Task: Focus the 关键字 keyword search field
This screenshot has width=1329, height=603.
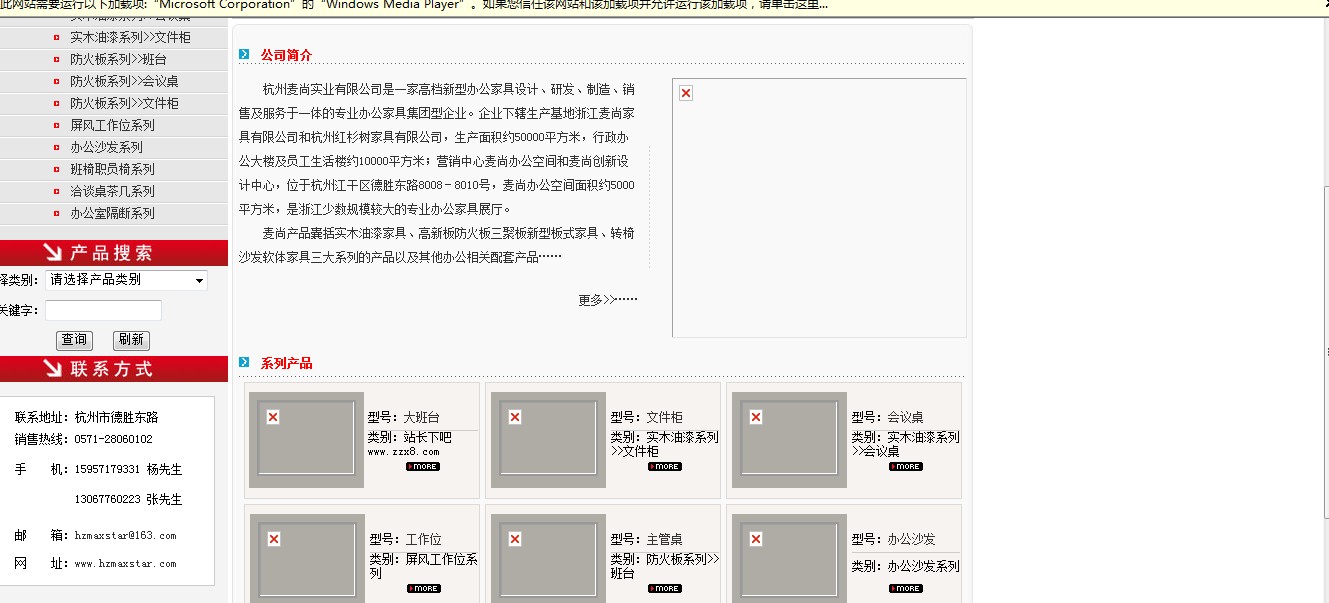Action: [x=103, y=310]
